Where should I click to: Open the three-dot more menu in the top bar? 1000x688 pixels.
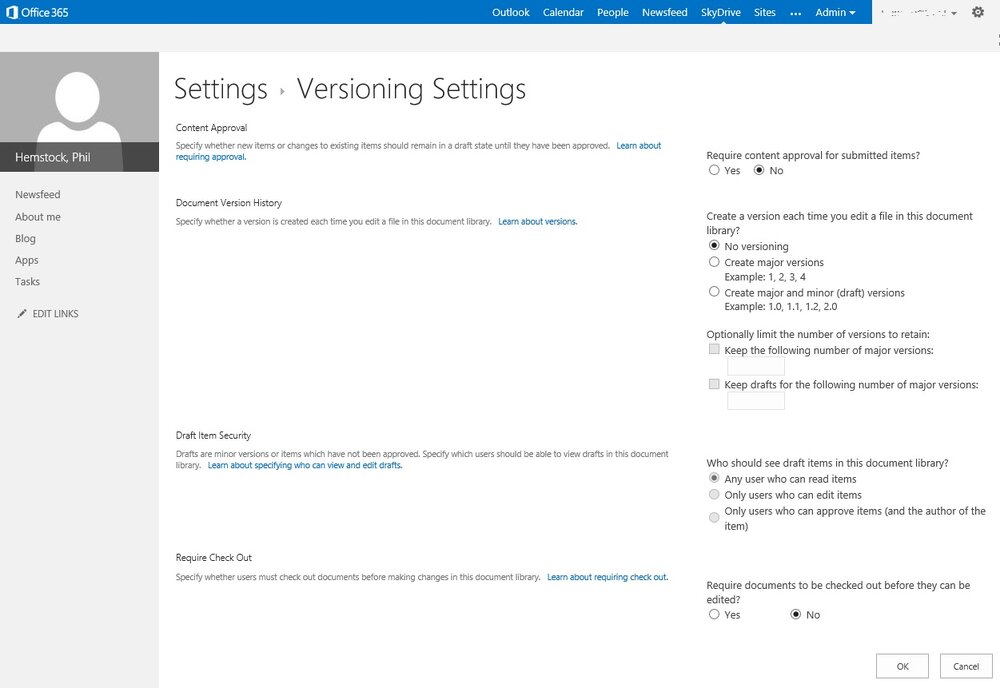795,13
